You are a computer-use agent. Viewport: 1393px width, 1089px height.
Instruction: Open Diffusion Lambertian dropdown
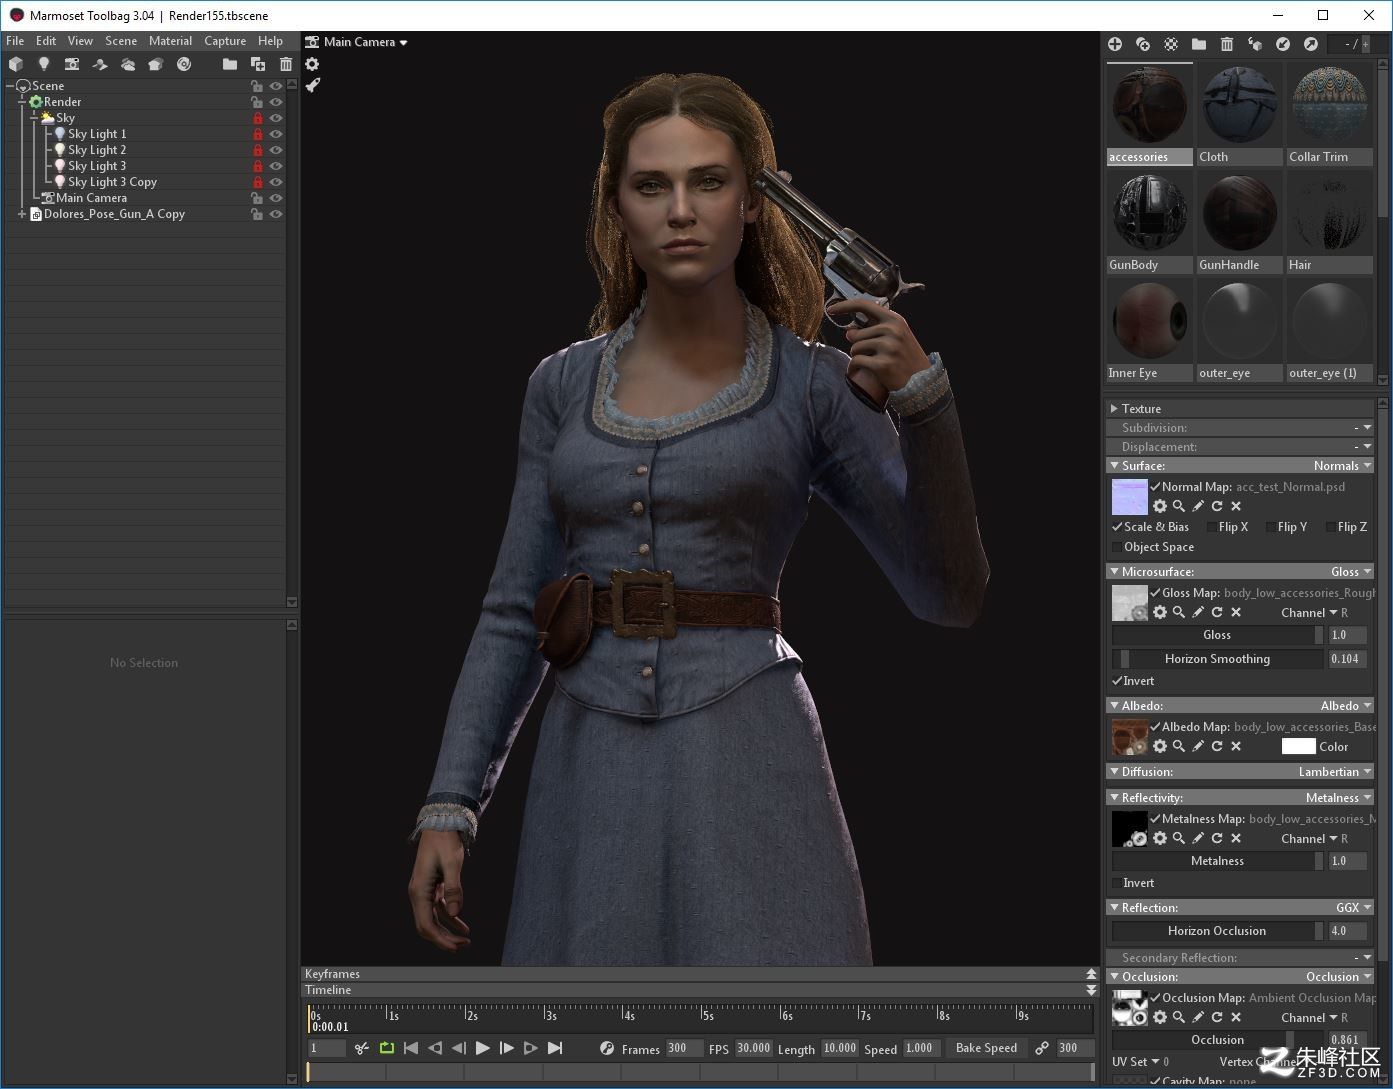point(1335,772)
